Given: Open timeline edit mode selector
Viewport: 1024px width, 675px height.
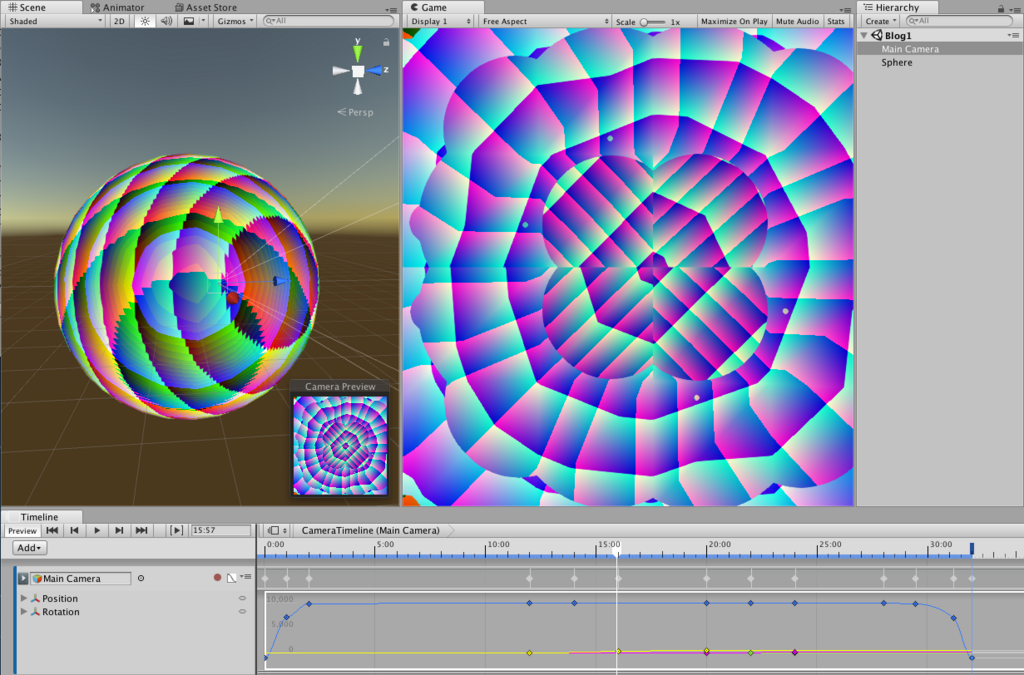Looking at the screenshot, I should pos(278,531).
